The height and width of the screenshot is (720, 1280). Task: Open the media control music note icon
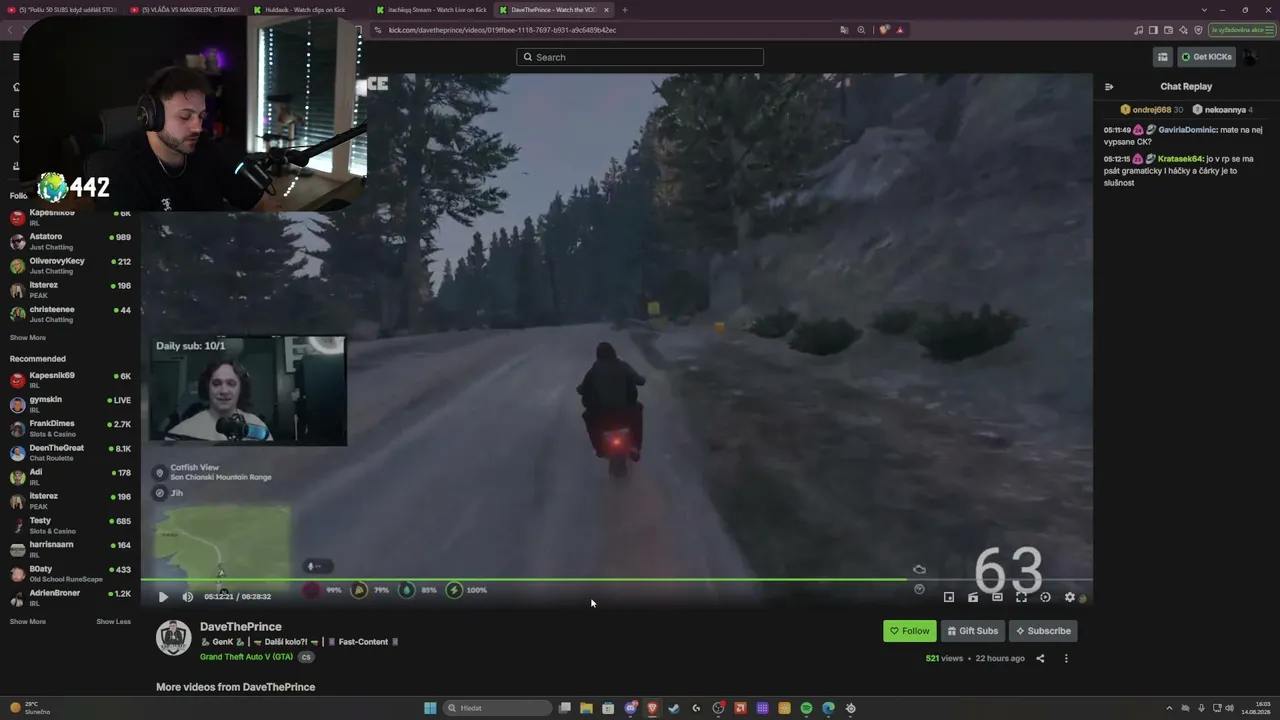(1138, 30)
